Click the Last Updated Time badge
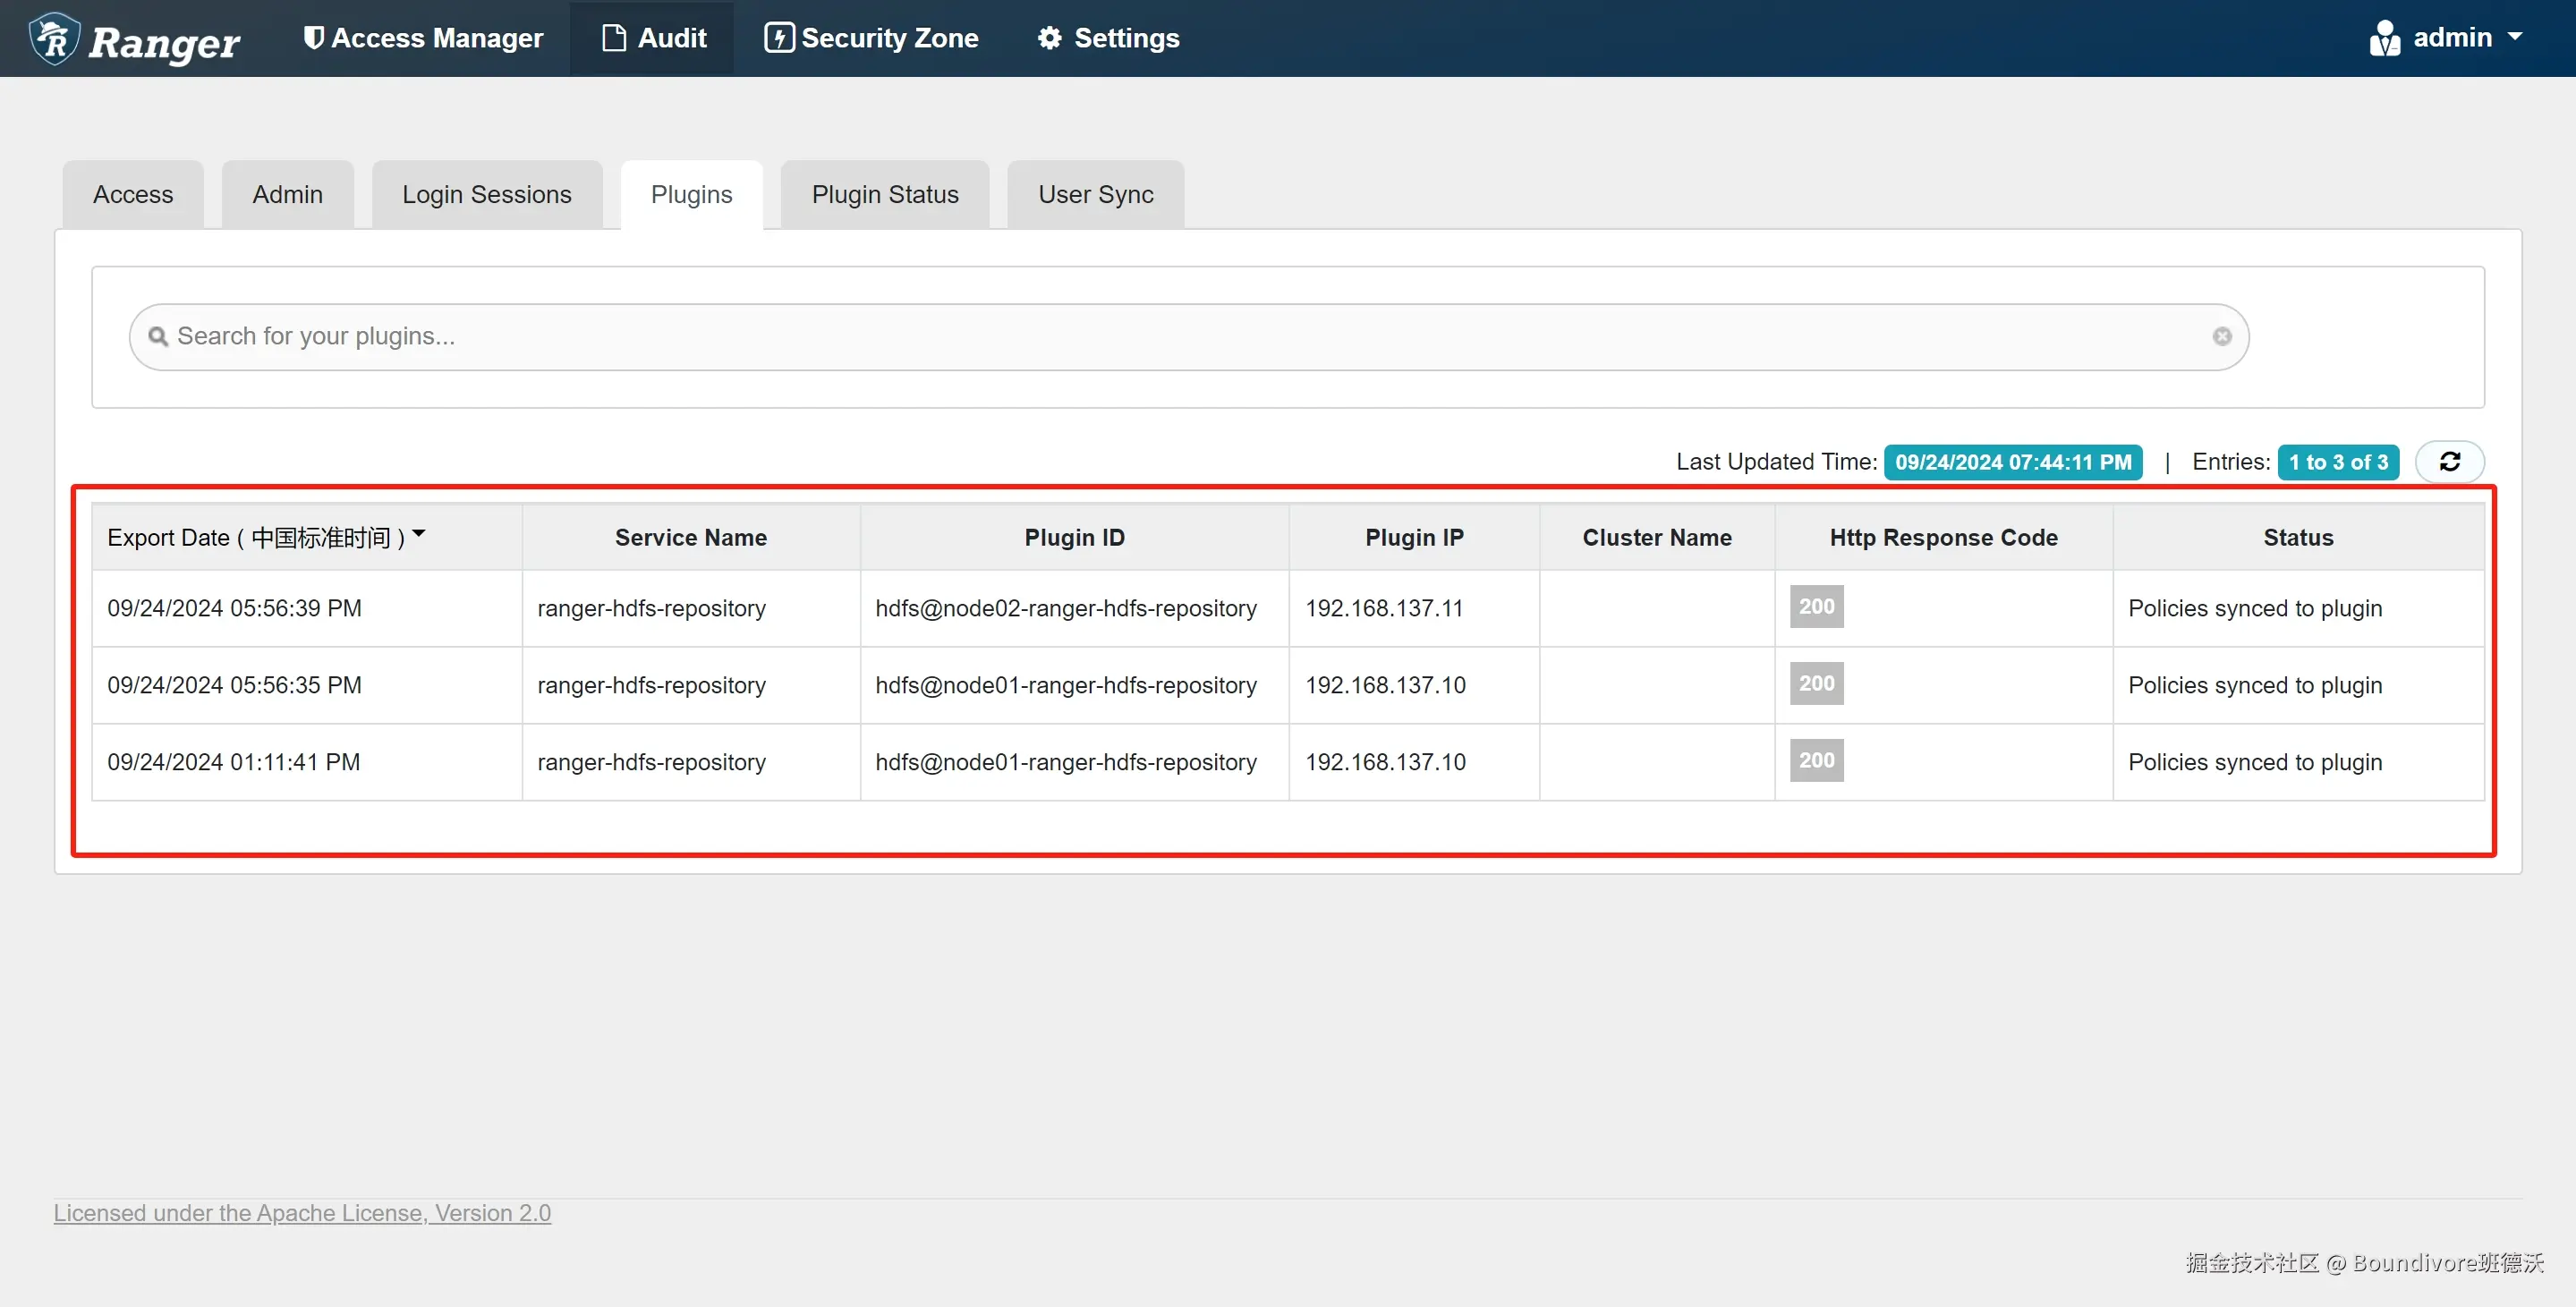This screenshot has height=1307, width=2576. click(x=2012, y=462)
